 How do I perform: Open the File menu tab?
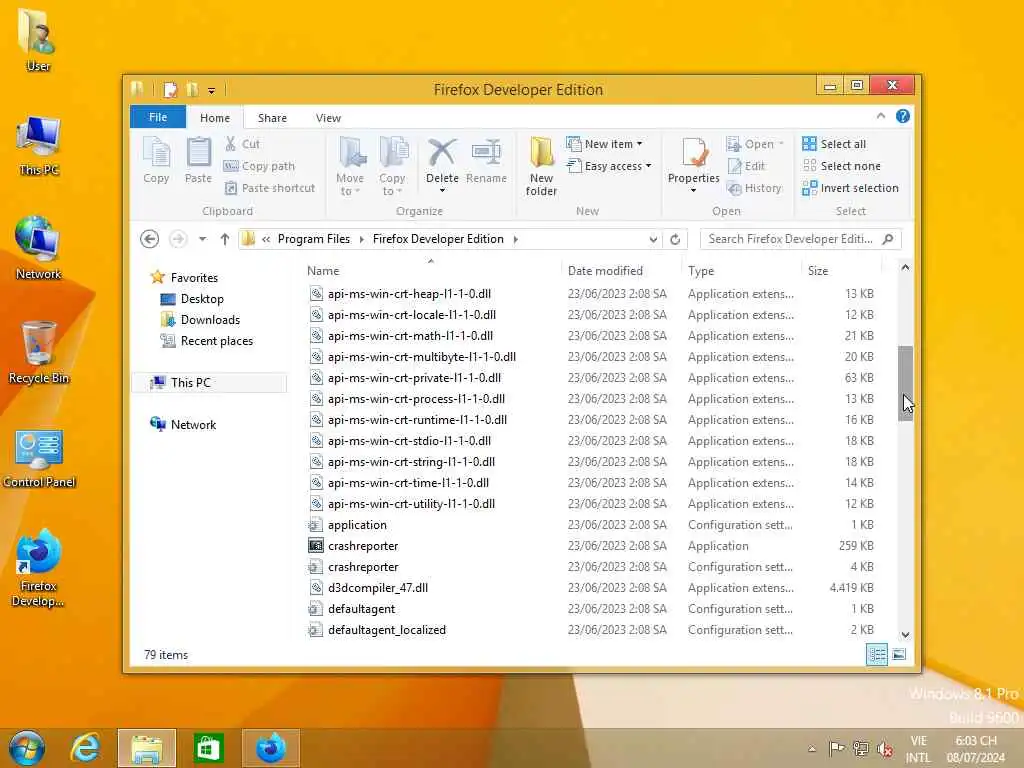[158, 117]
